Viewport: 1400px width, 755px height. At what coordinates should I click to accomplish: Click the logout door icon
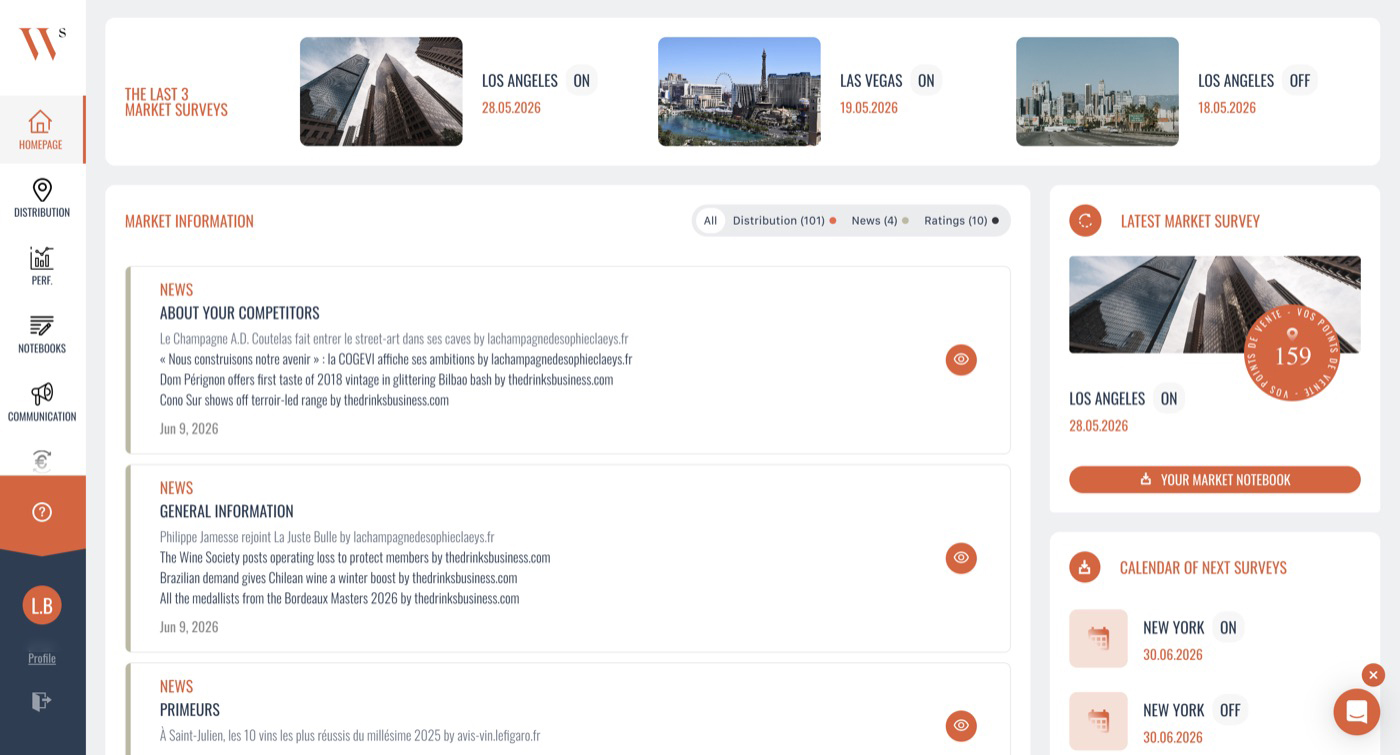click(x=41, y=701)
